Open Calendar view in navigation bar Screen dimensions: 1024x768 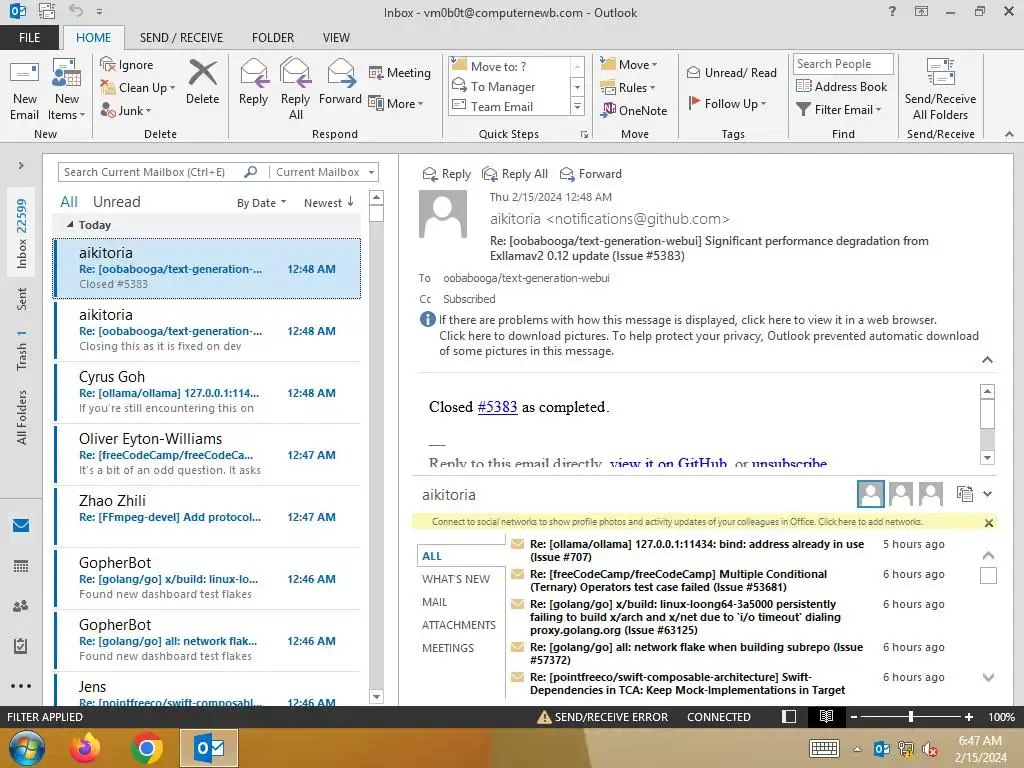tap(21, 566)
